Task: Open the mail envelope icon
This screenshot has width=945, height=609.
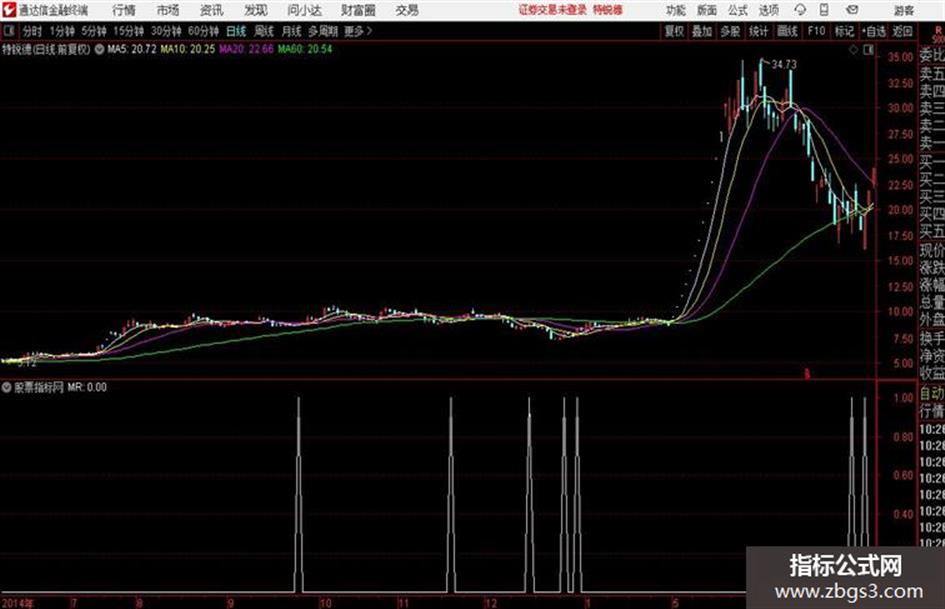Action: tap(852, 10)
